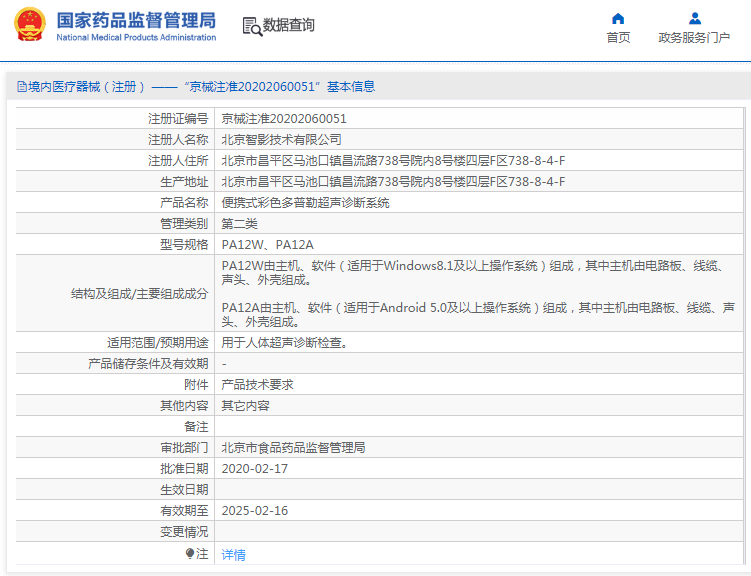
Task: Click the national emblem logo
Action: point(30,24)
